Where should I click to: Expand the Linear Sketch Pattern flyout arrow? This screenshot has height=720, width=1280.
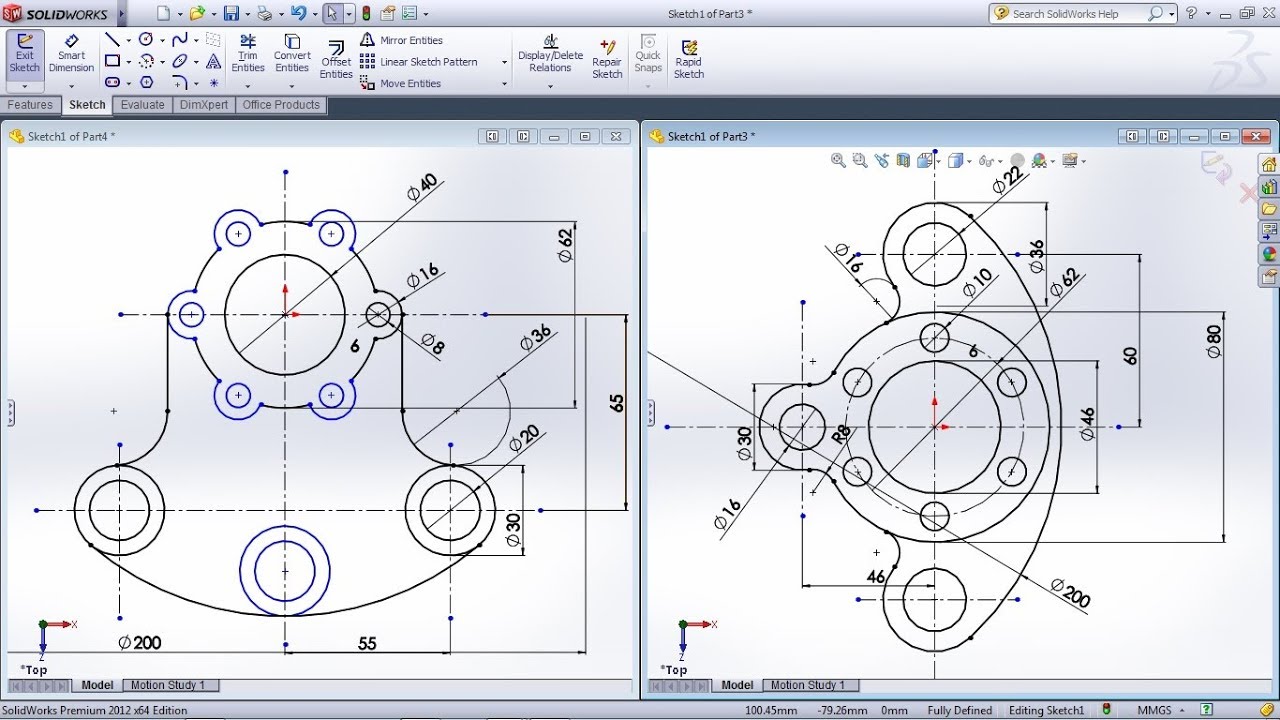[503, 61]
